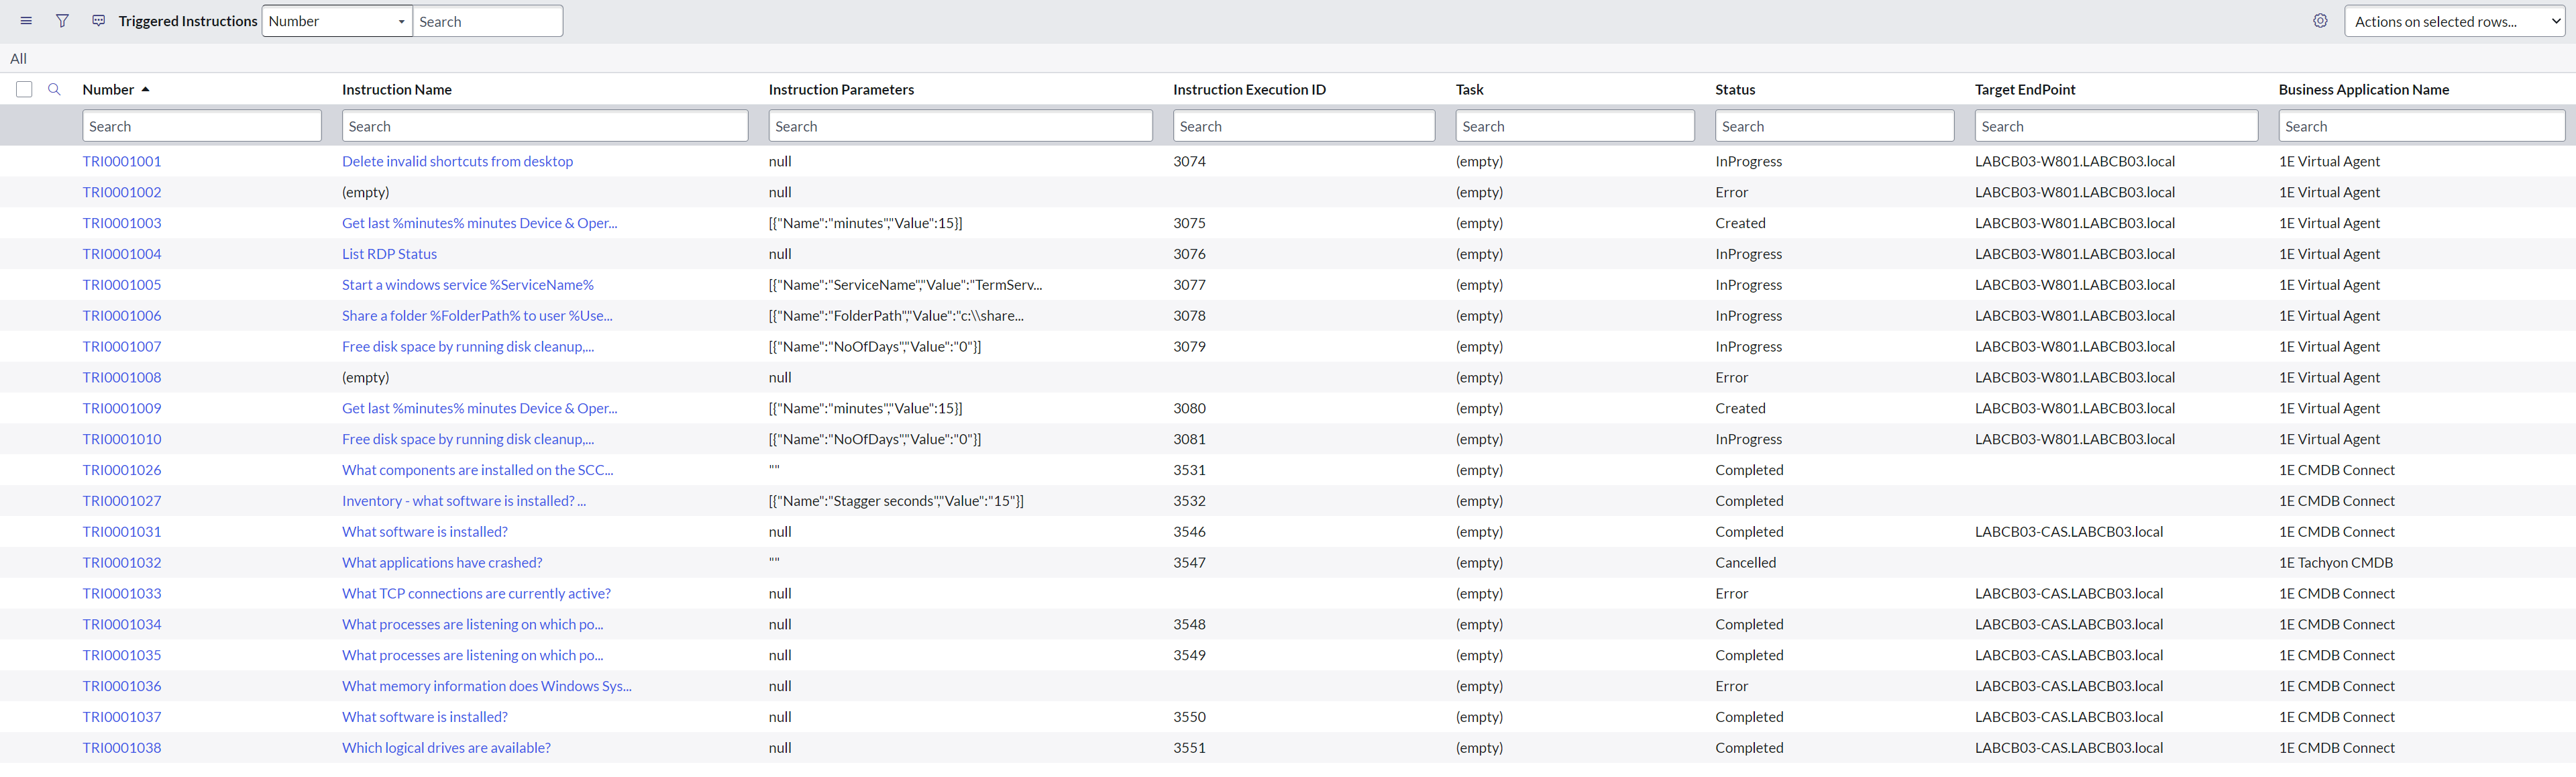Click the Target EndPoint search field

coord(2116,126)
